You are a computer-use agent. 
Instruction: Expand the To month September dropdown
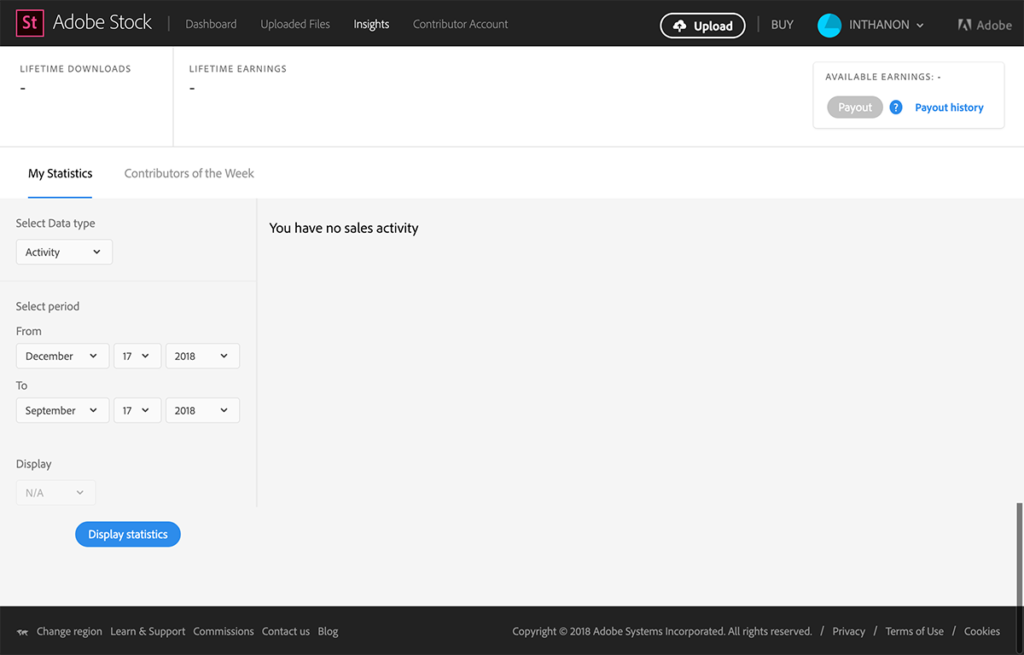tap(62, 410)
